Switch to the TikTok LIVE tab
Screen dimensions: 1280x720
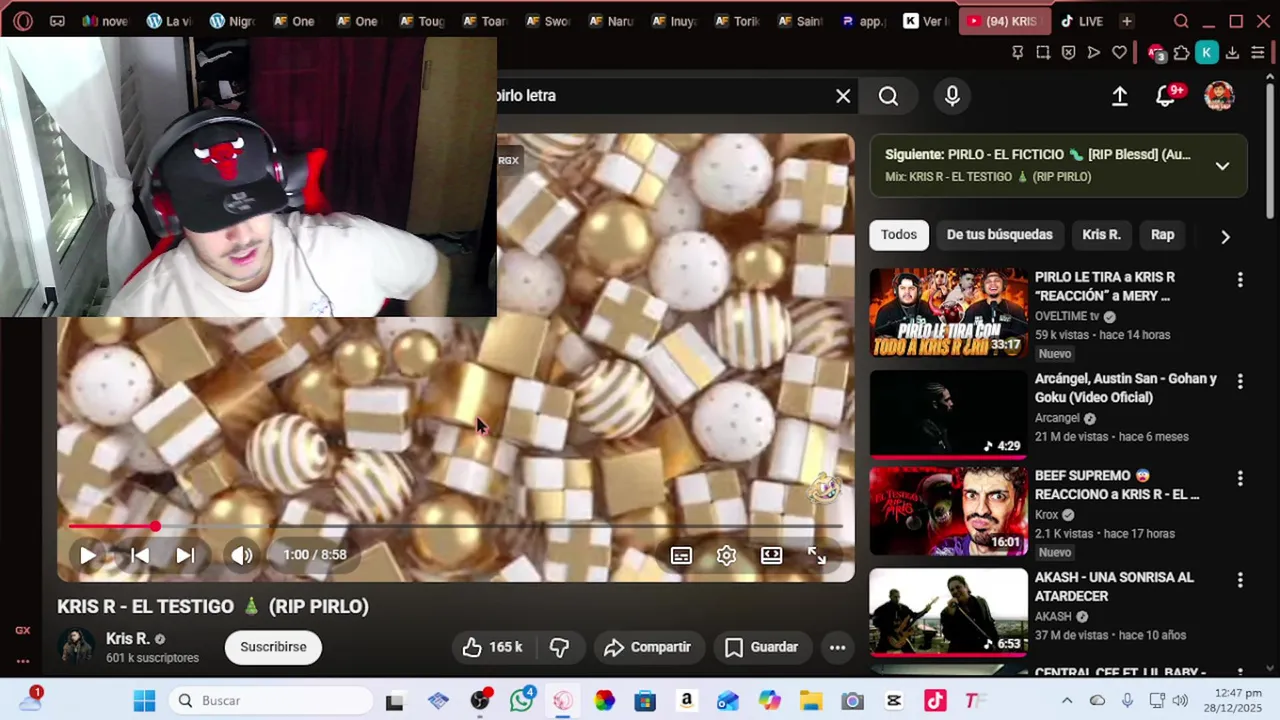(x=1083, y=21)
